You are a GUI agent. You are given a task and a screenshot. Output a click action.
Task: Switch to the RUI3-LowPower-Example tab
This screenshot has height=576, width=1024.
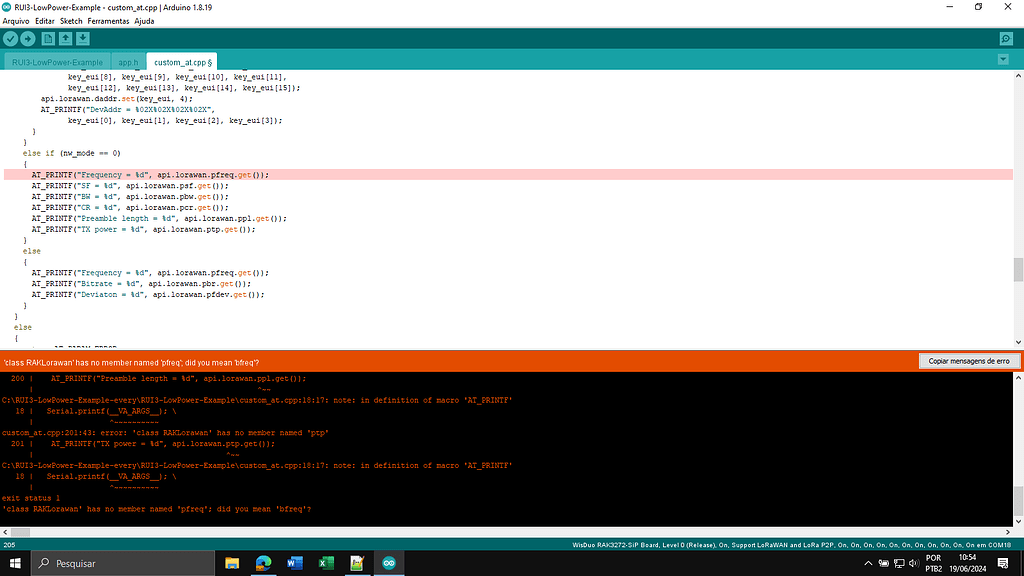coord(58,62)
